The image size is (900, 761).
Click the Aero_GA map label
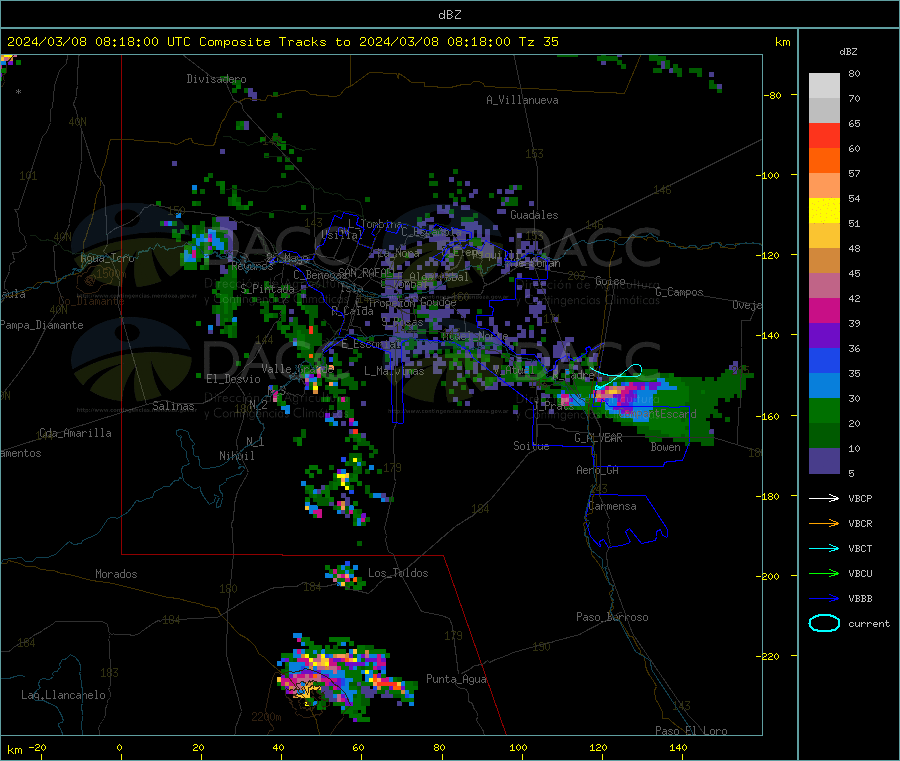tap(598, 470)
